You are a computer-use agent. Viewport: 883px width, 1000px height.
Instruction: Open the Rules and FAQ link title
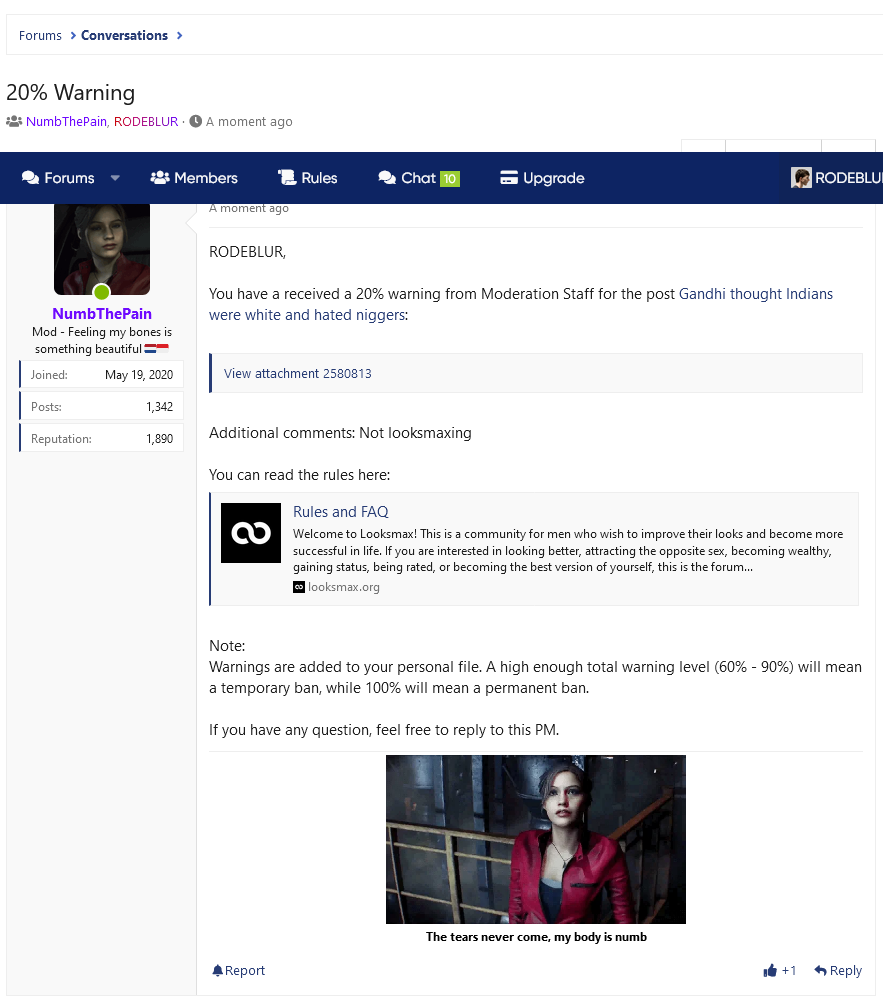(x=340, y=512)
